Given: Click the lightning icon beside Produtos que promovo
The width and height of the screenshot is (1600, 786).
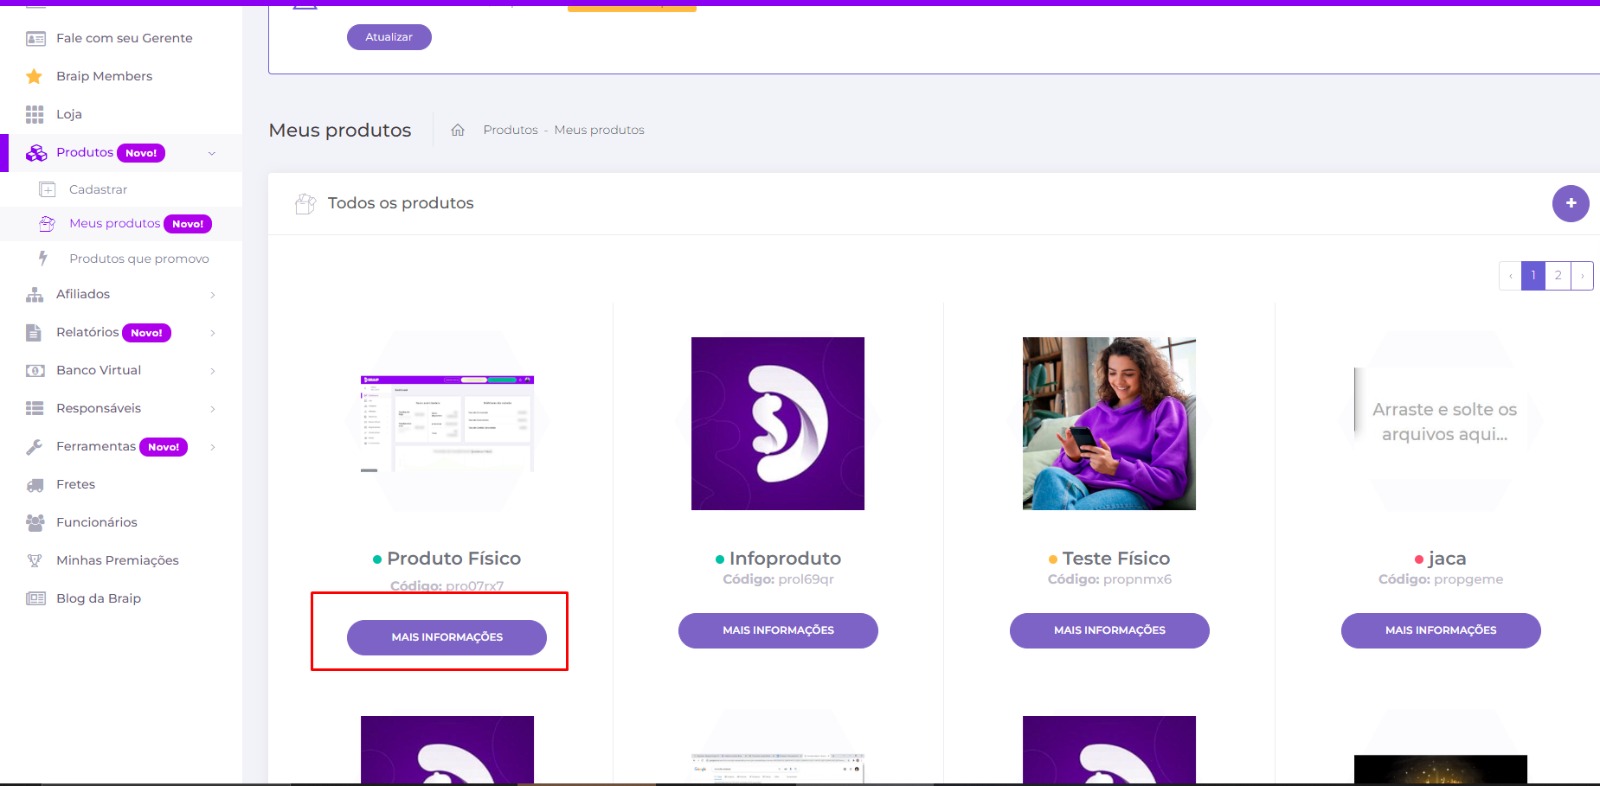Looking at the screenshot, I should click(x=43, y=258).
